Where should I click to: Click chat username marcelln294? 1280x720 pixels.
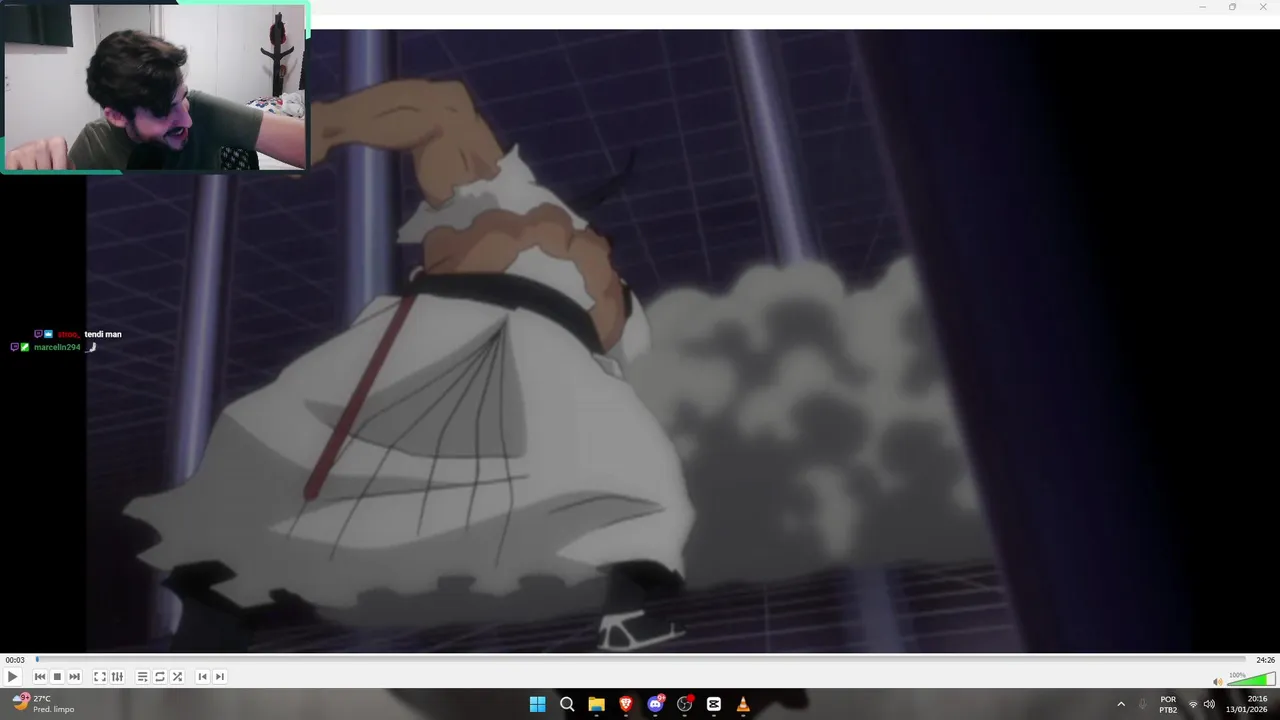tap(57, 347)
